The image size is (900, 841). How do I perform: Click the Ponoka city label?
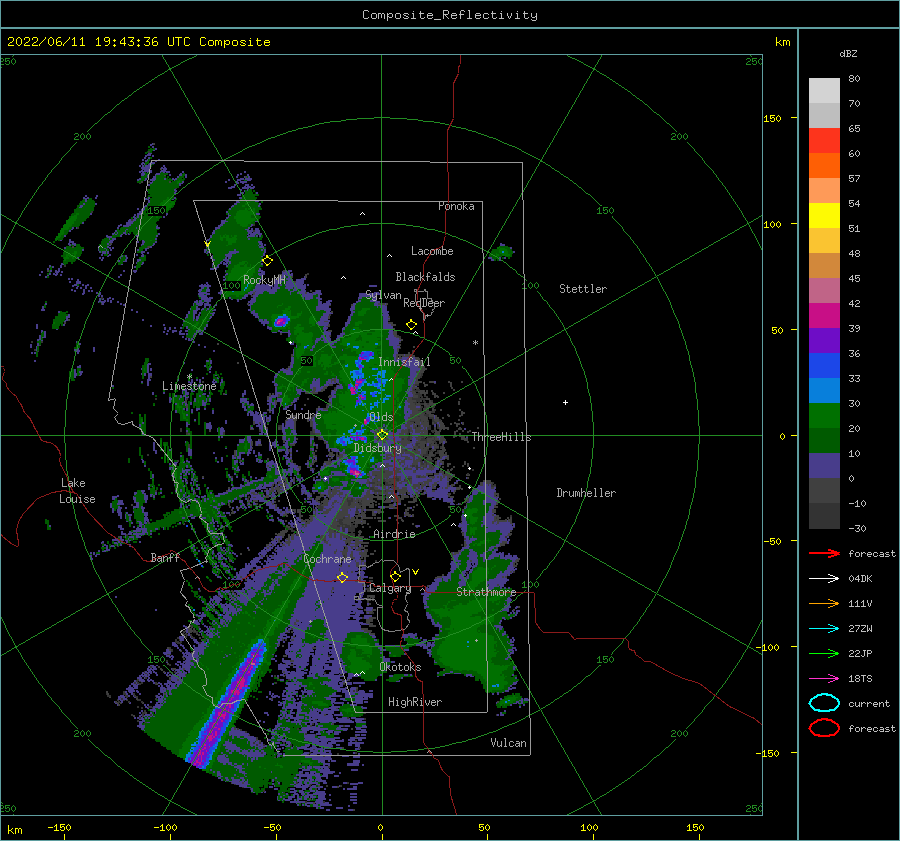click(456, 206)
